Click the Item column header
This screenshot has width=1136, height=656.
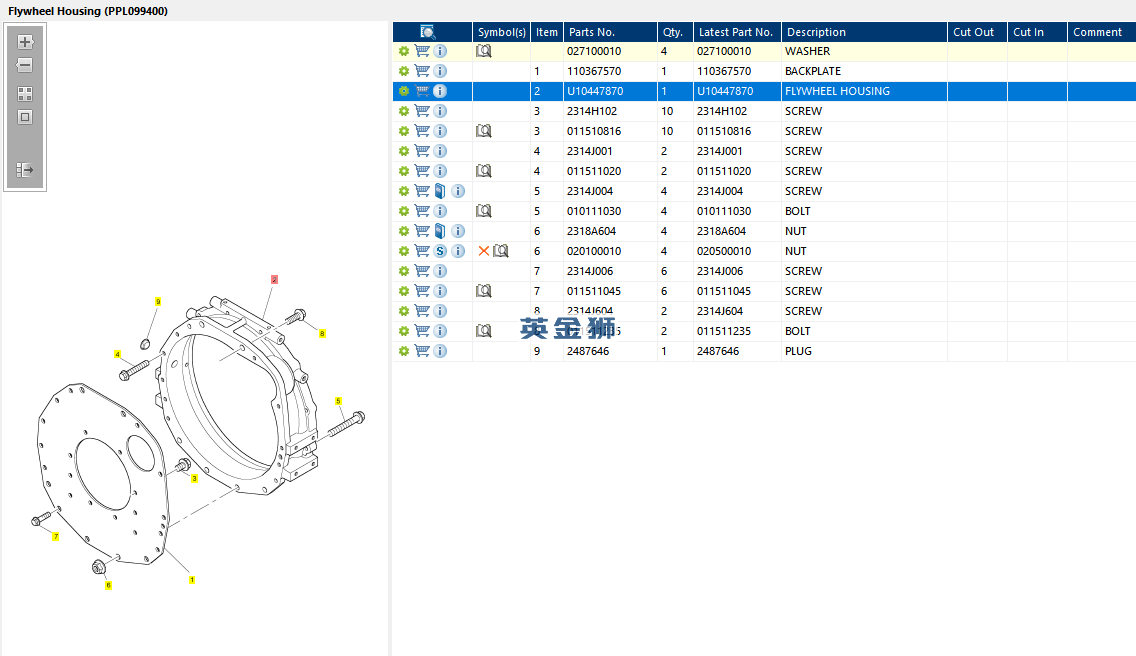pos(547,32)
